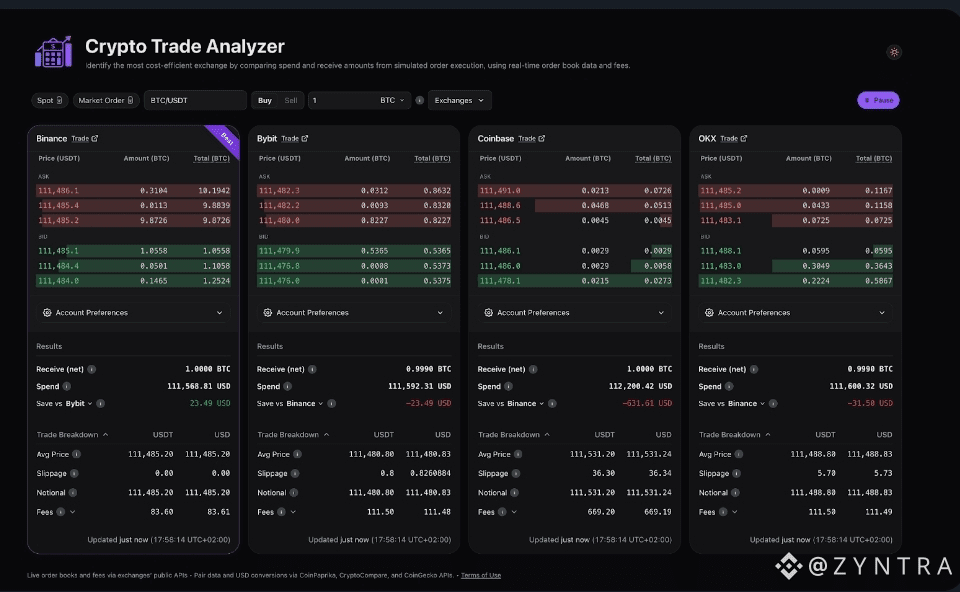Toggle the Spot market type chip
Image resolution: width=960 pixels, height=592 pixels.
50,100
